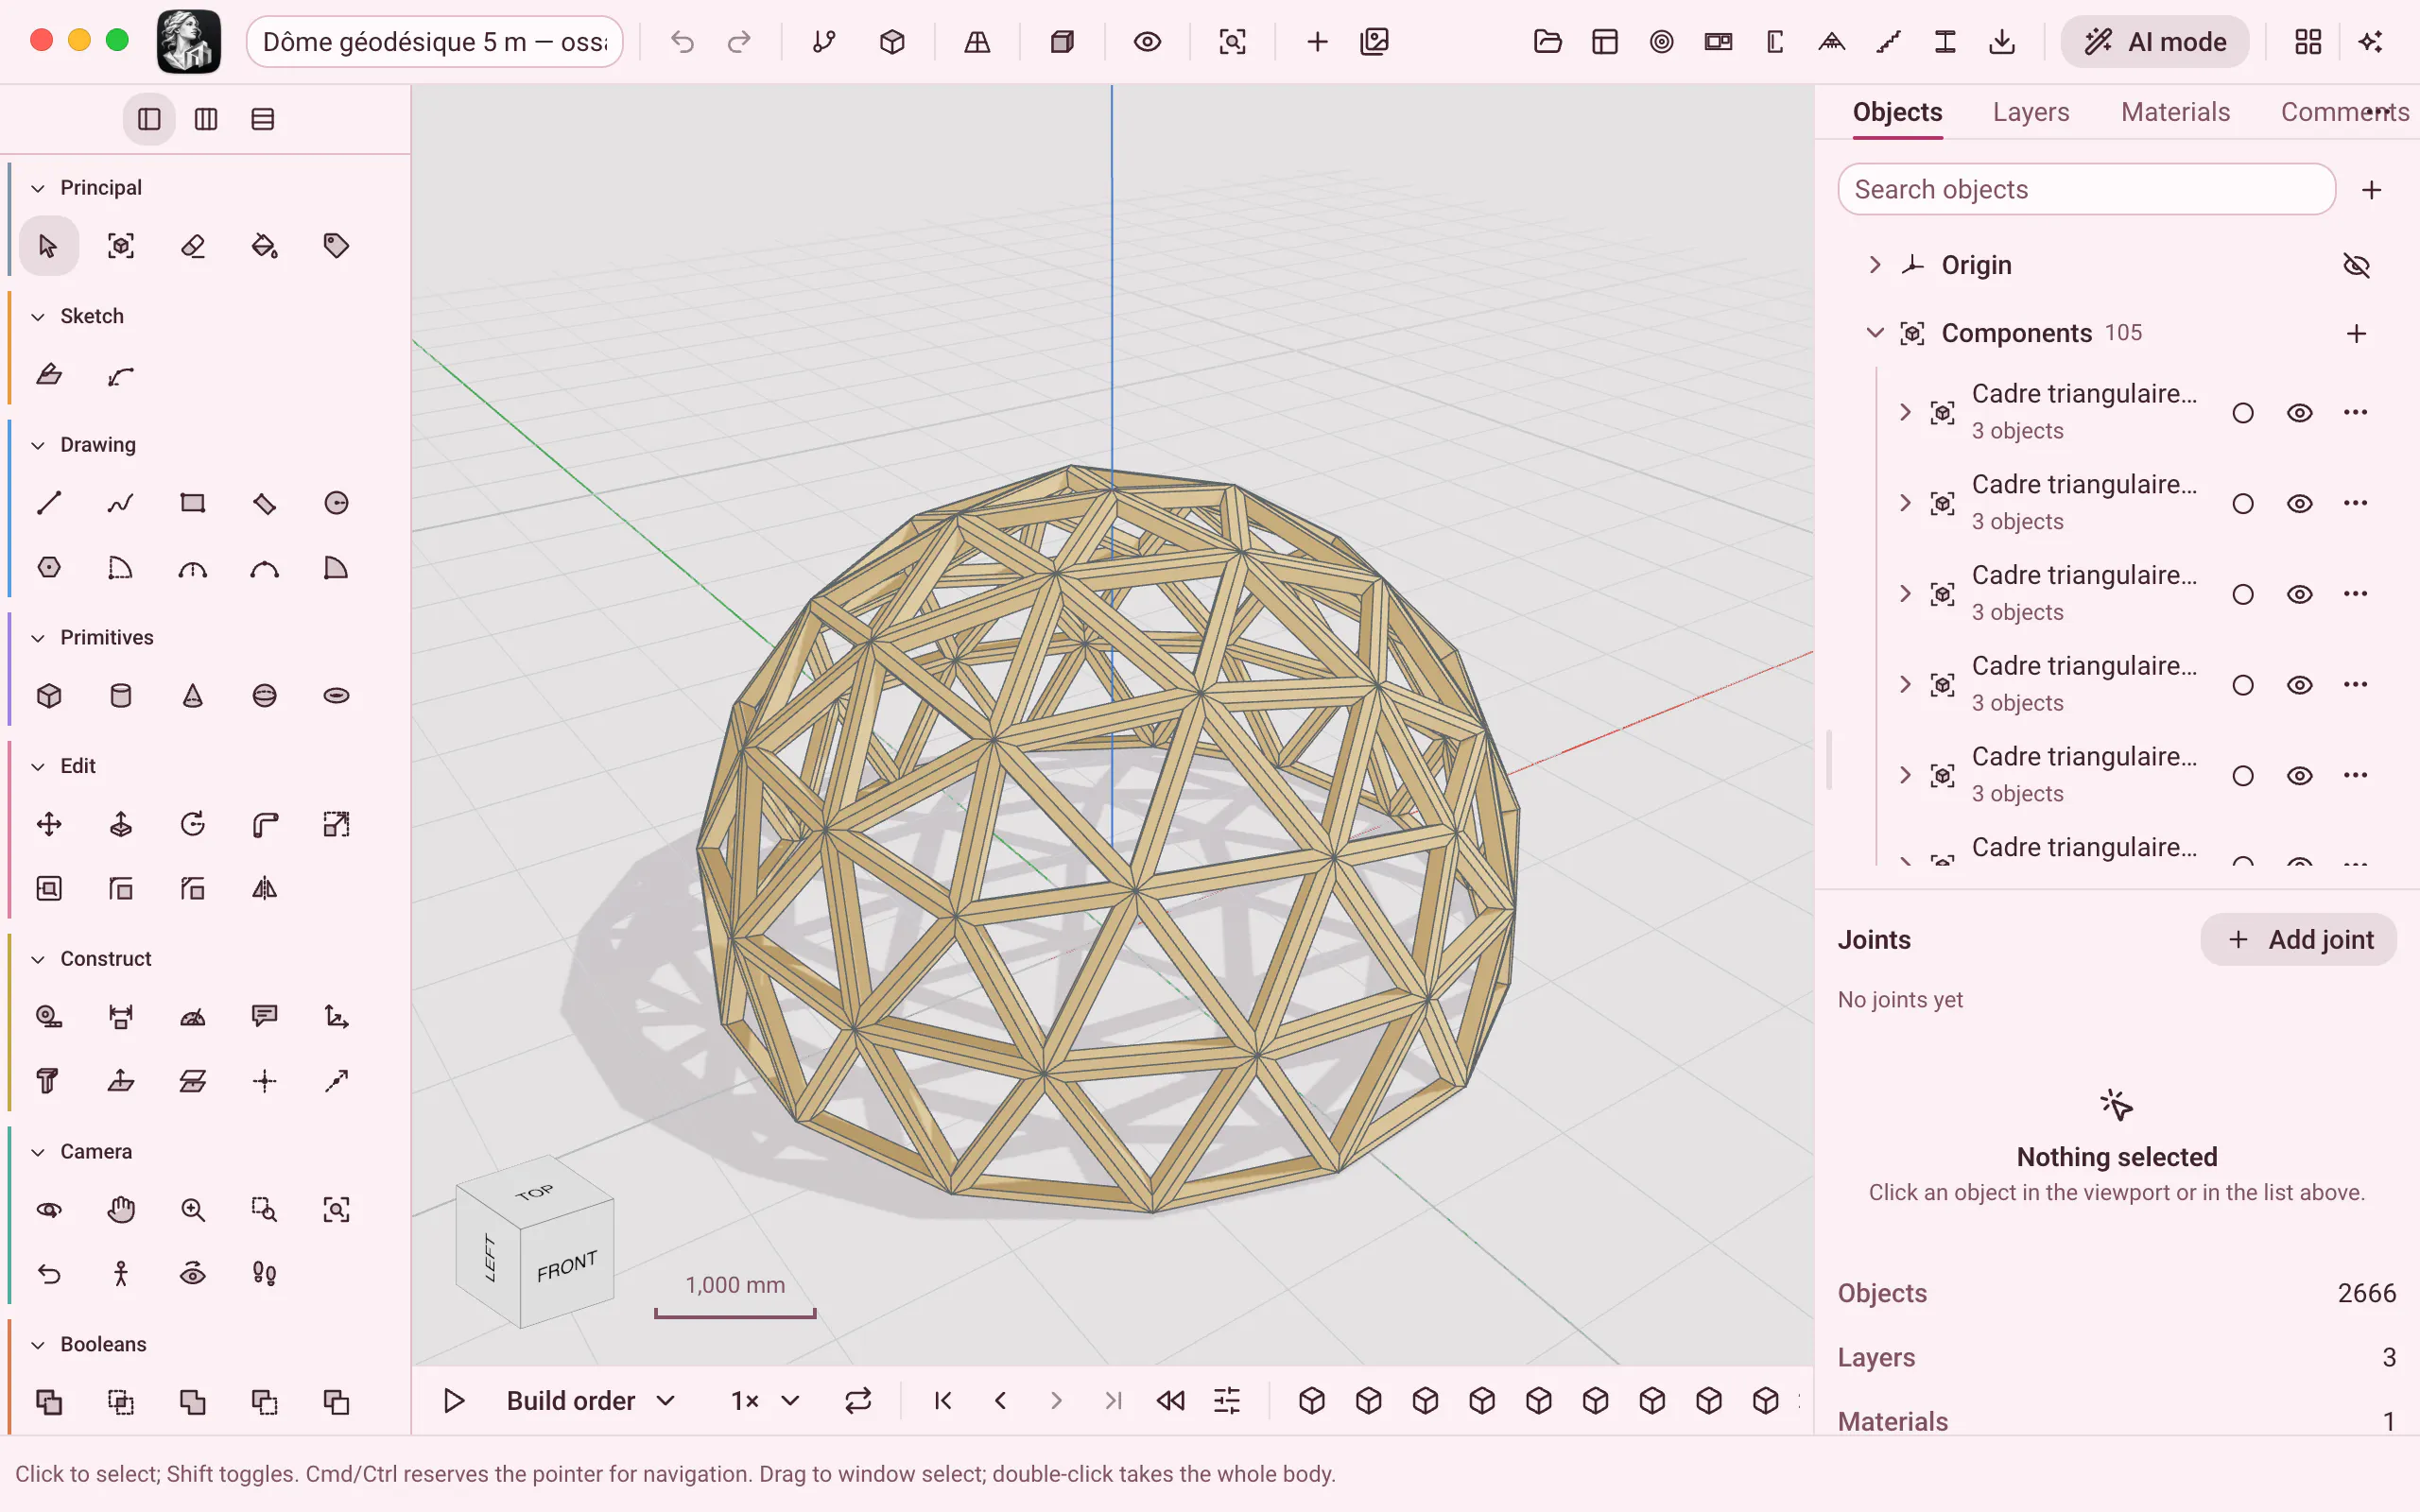This screenshot has width=2420, height=1512.
Task: Open the Build order dropdown
Action: (590, 1401)
